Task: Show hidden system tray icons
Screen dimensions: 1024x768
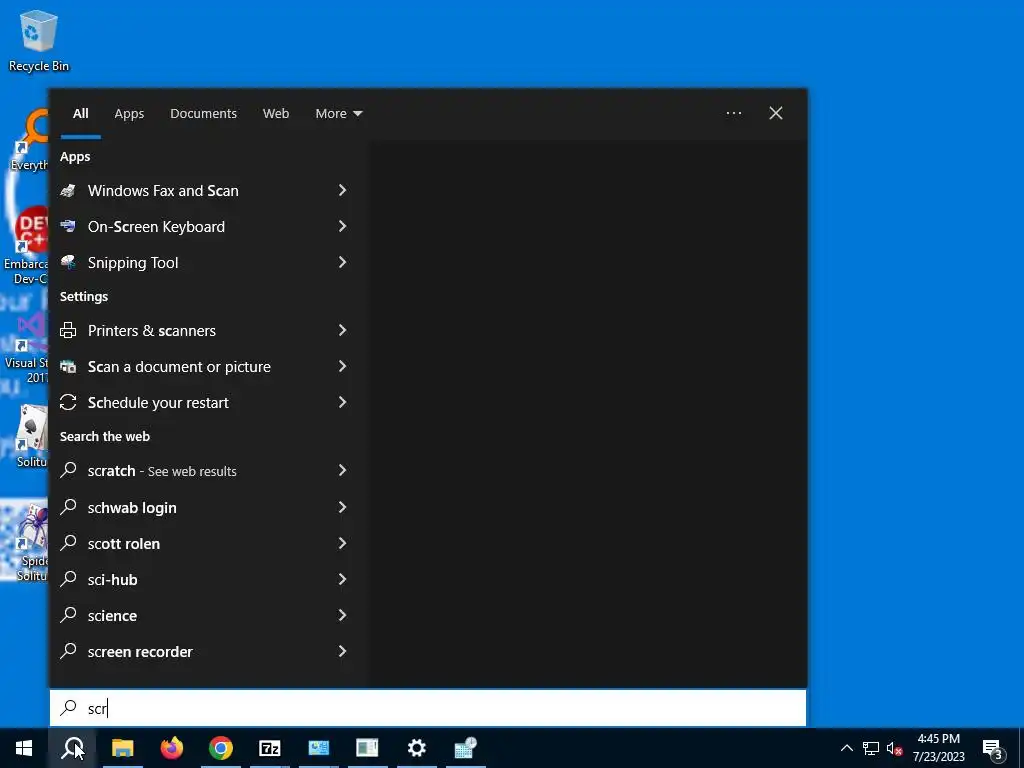Action: coord(846,748)
